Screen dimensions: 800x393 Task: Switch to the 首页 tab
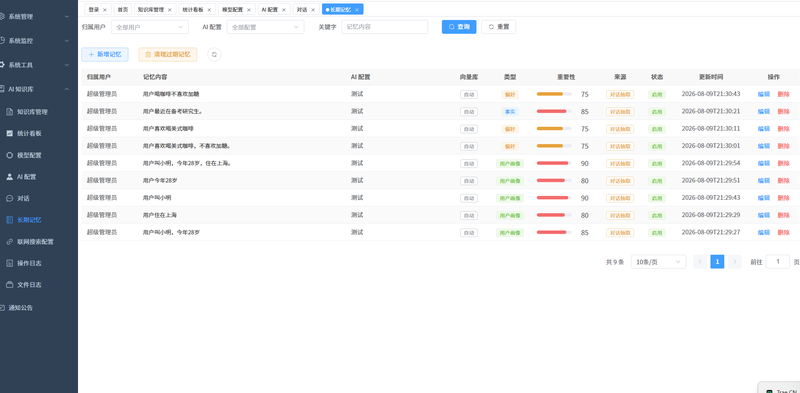click(122, 10)
